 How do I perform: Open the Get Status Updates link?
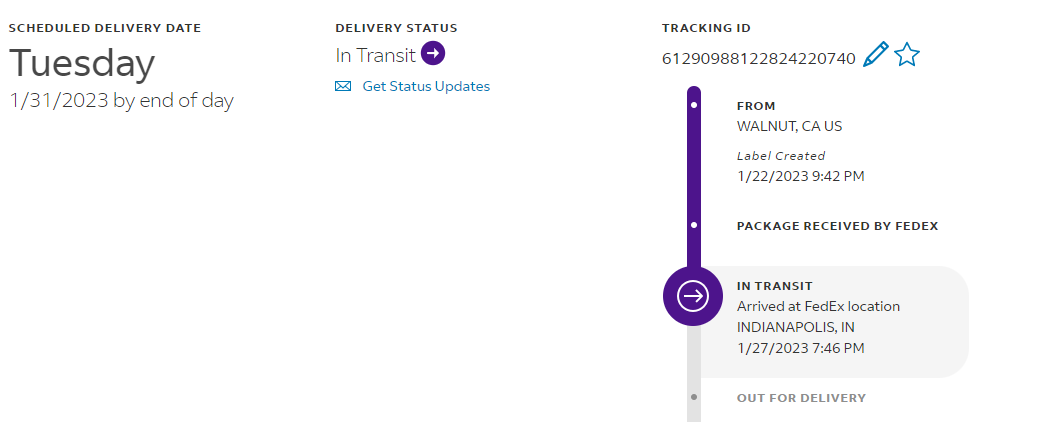point(426,87)
